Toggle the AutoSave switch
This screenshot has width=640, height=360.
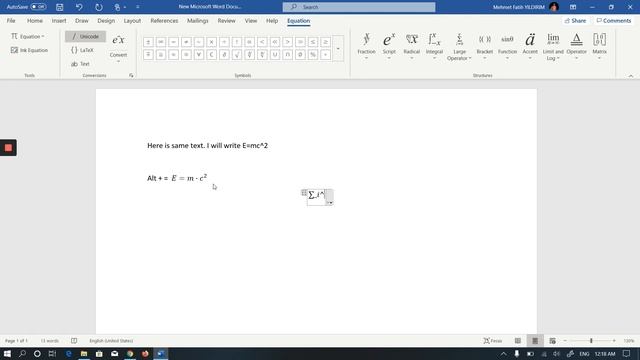coord(38,7)
